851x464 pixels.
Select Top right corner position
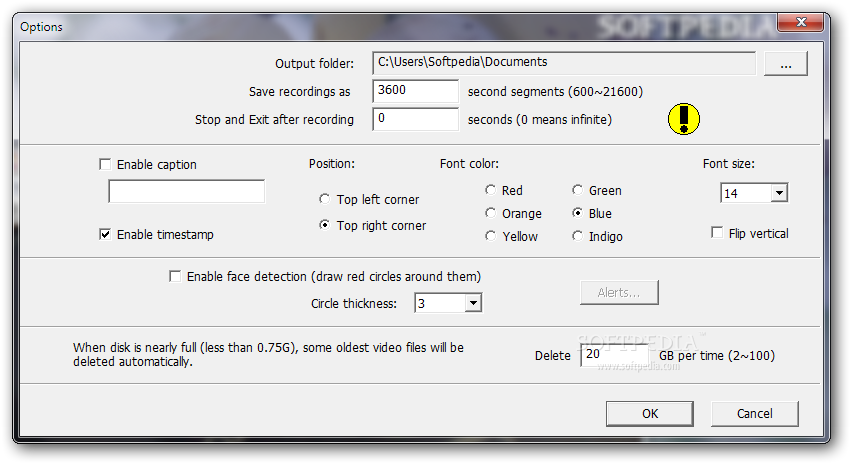click(325, 225)
